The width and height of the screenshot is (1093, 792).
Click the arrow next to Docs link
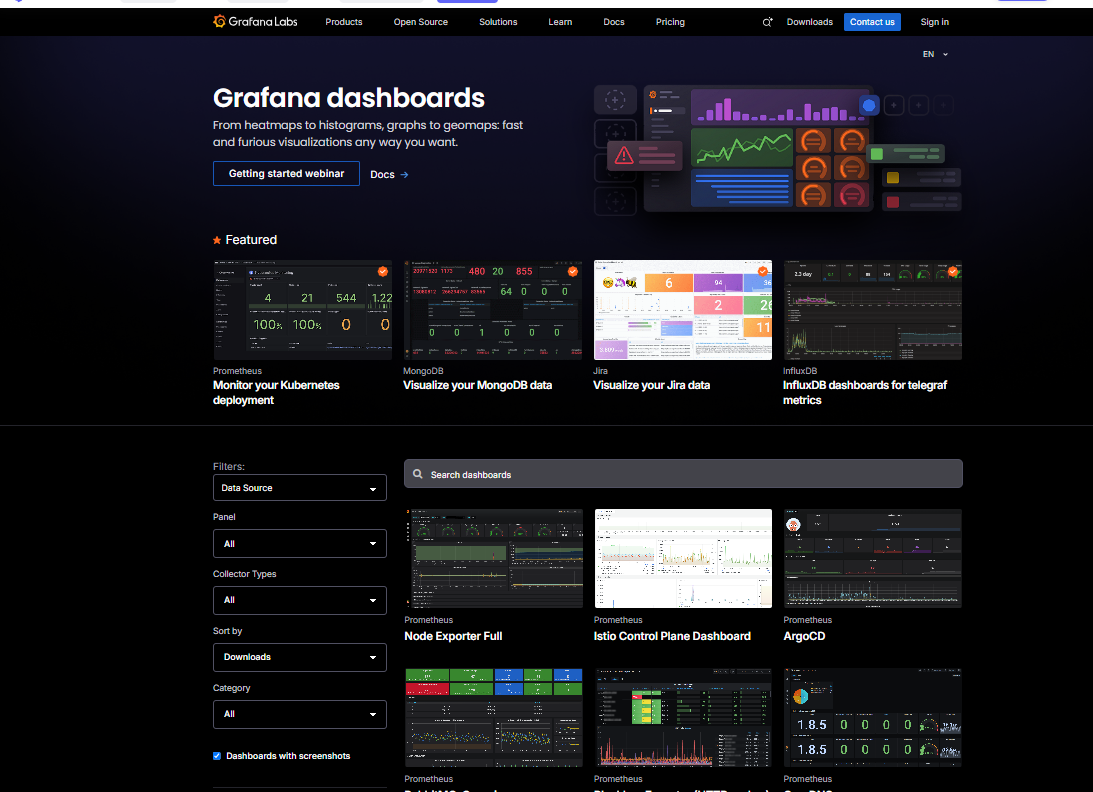point(404,175)
